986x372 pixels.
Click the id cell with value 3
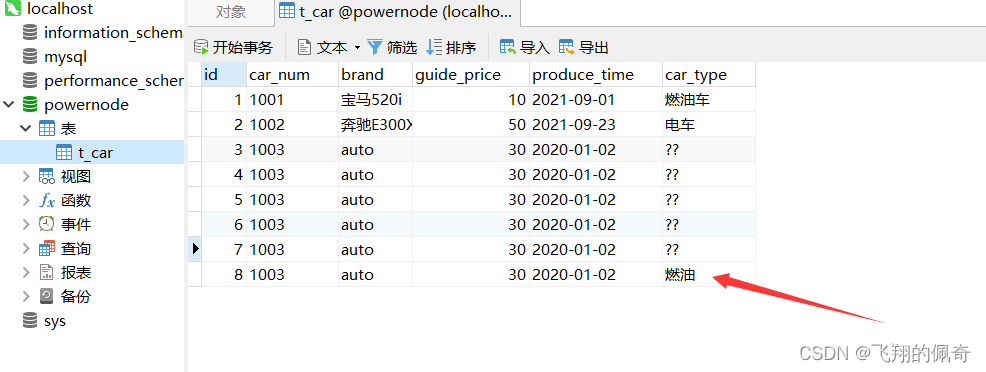point(224,150)
